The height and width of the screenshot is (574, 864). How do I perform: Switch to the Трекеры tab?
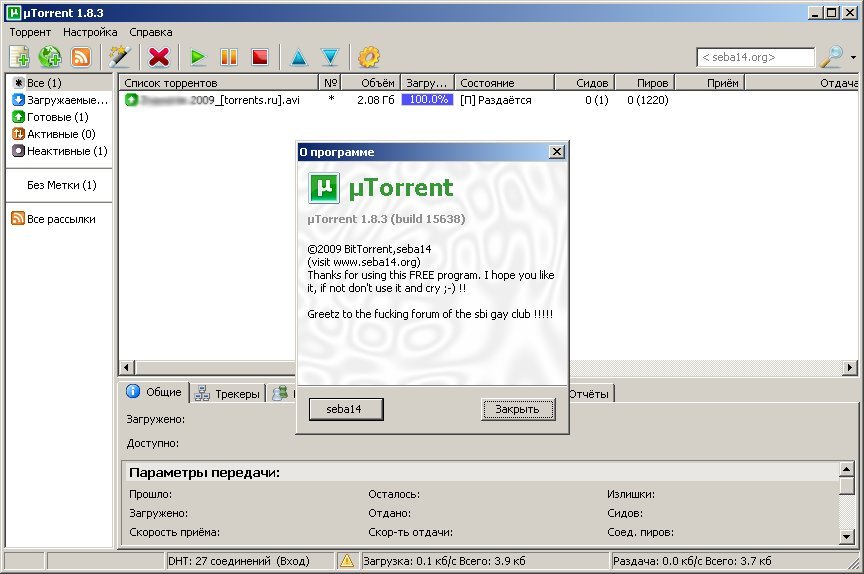(228, 393)
